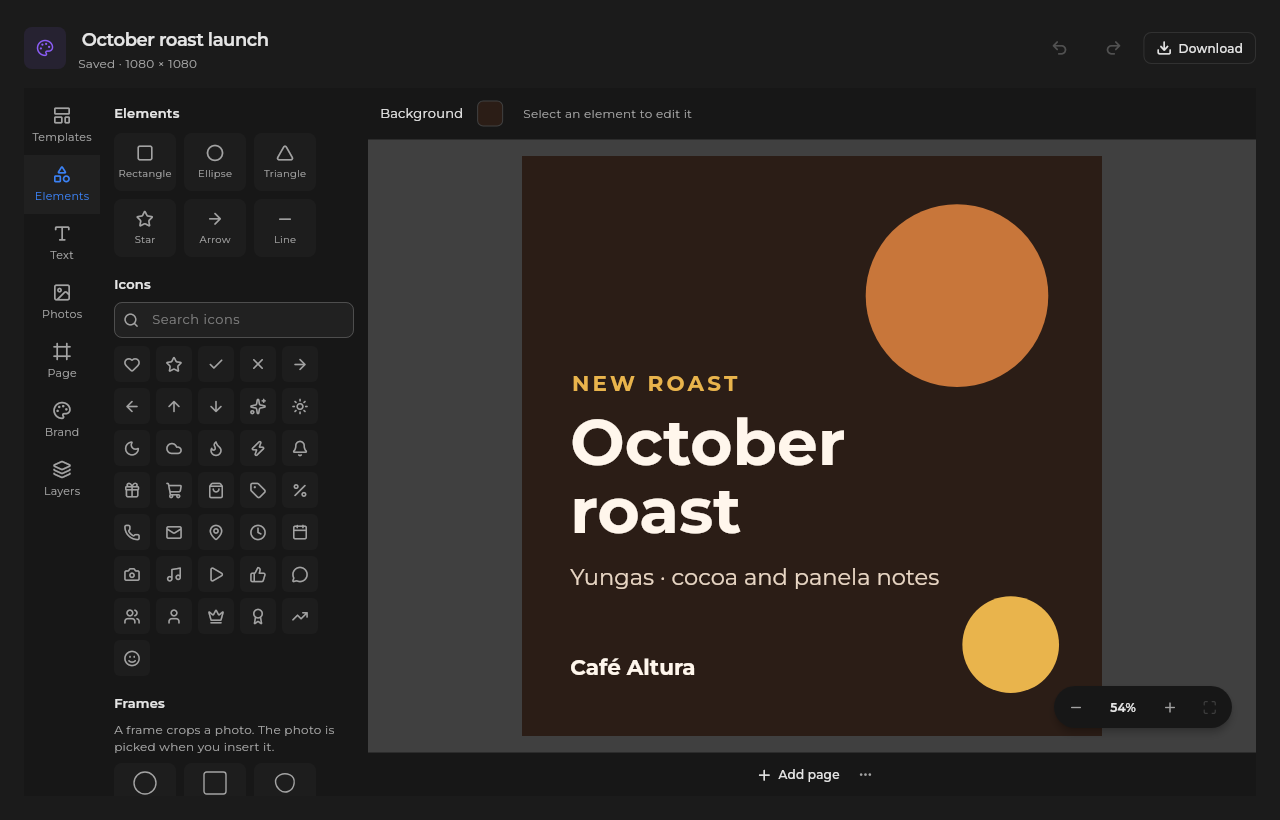The image size is (1280, 820).
Task: Add the moon icon
Action: 132,448
